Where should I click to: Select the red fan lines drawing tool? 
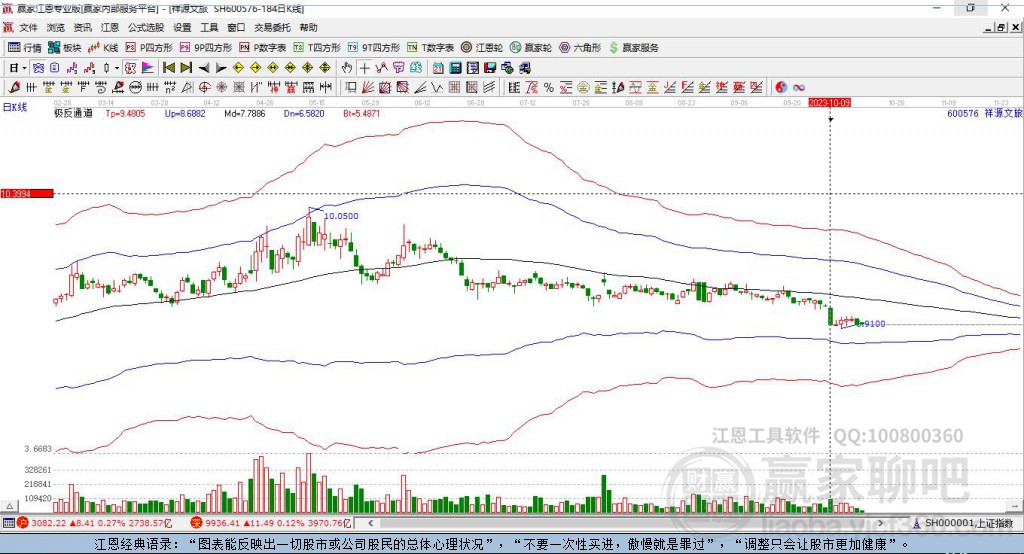(368, 88)
